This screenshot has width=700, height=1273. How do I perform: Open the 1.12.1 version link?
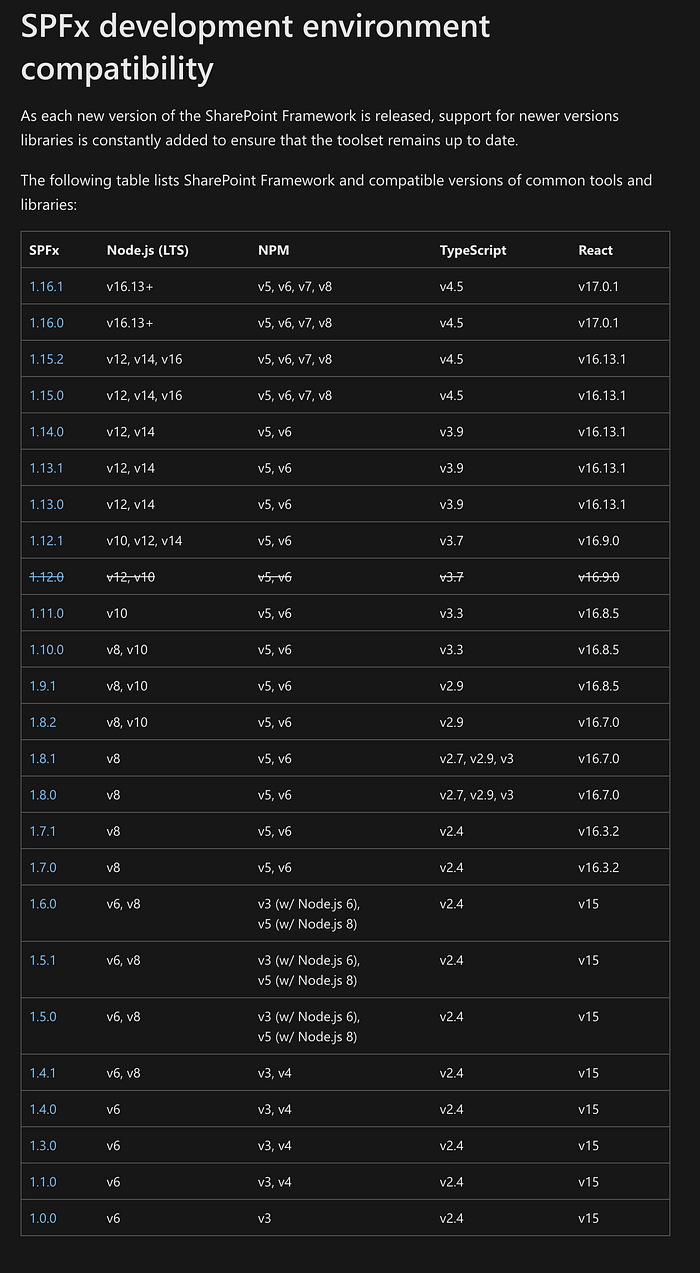pos(46,541)
